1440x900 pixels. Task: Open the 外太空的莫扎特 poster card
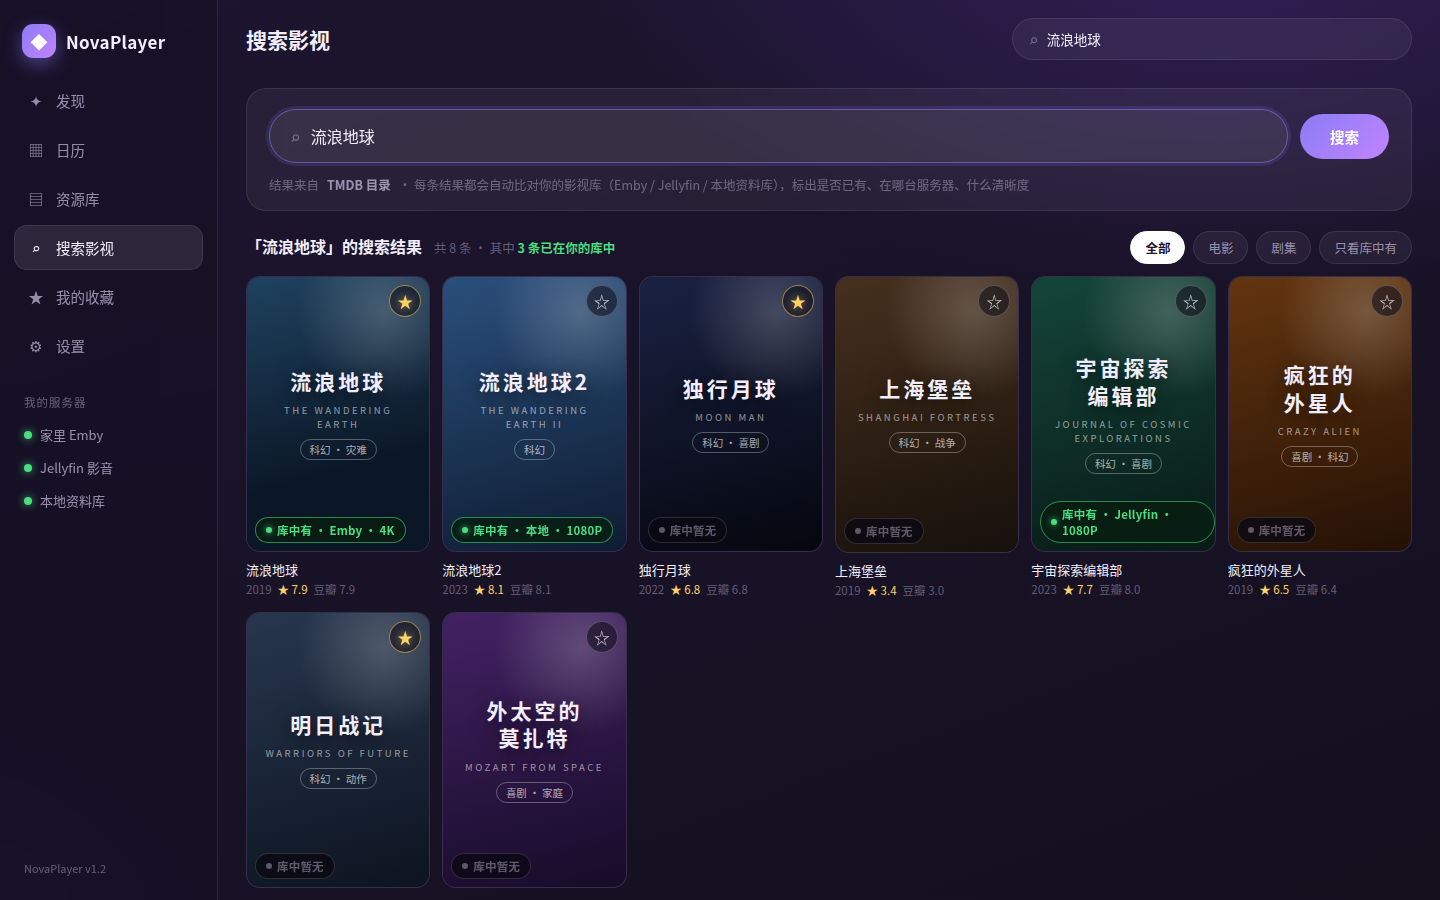[534, 750]
